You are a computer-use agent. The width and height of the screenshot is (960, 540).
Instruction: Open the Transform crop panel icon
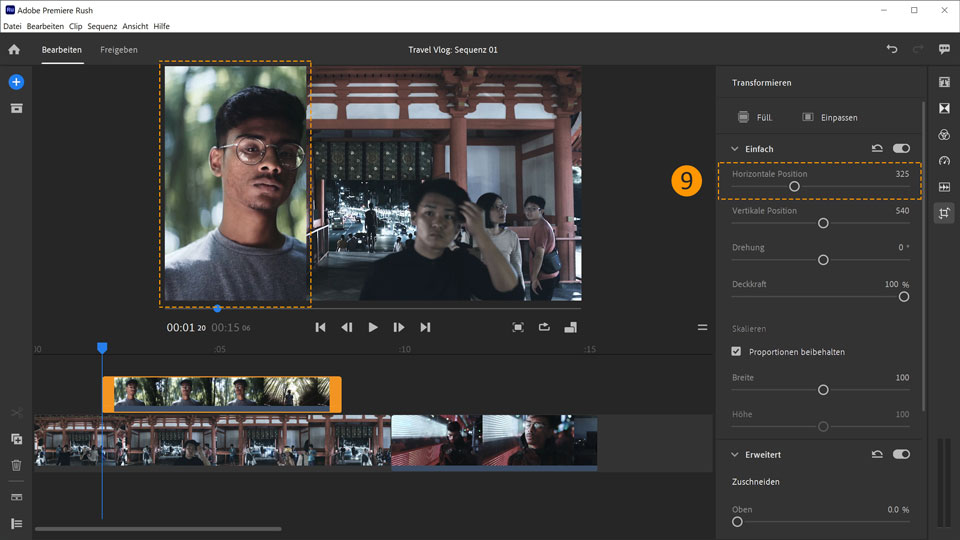944,213
